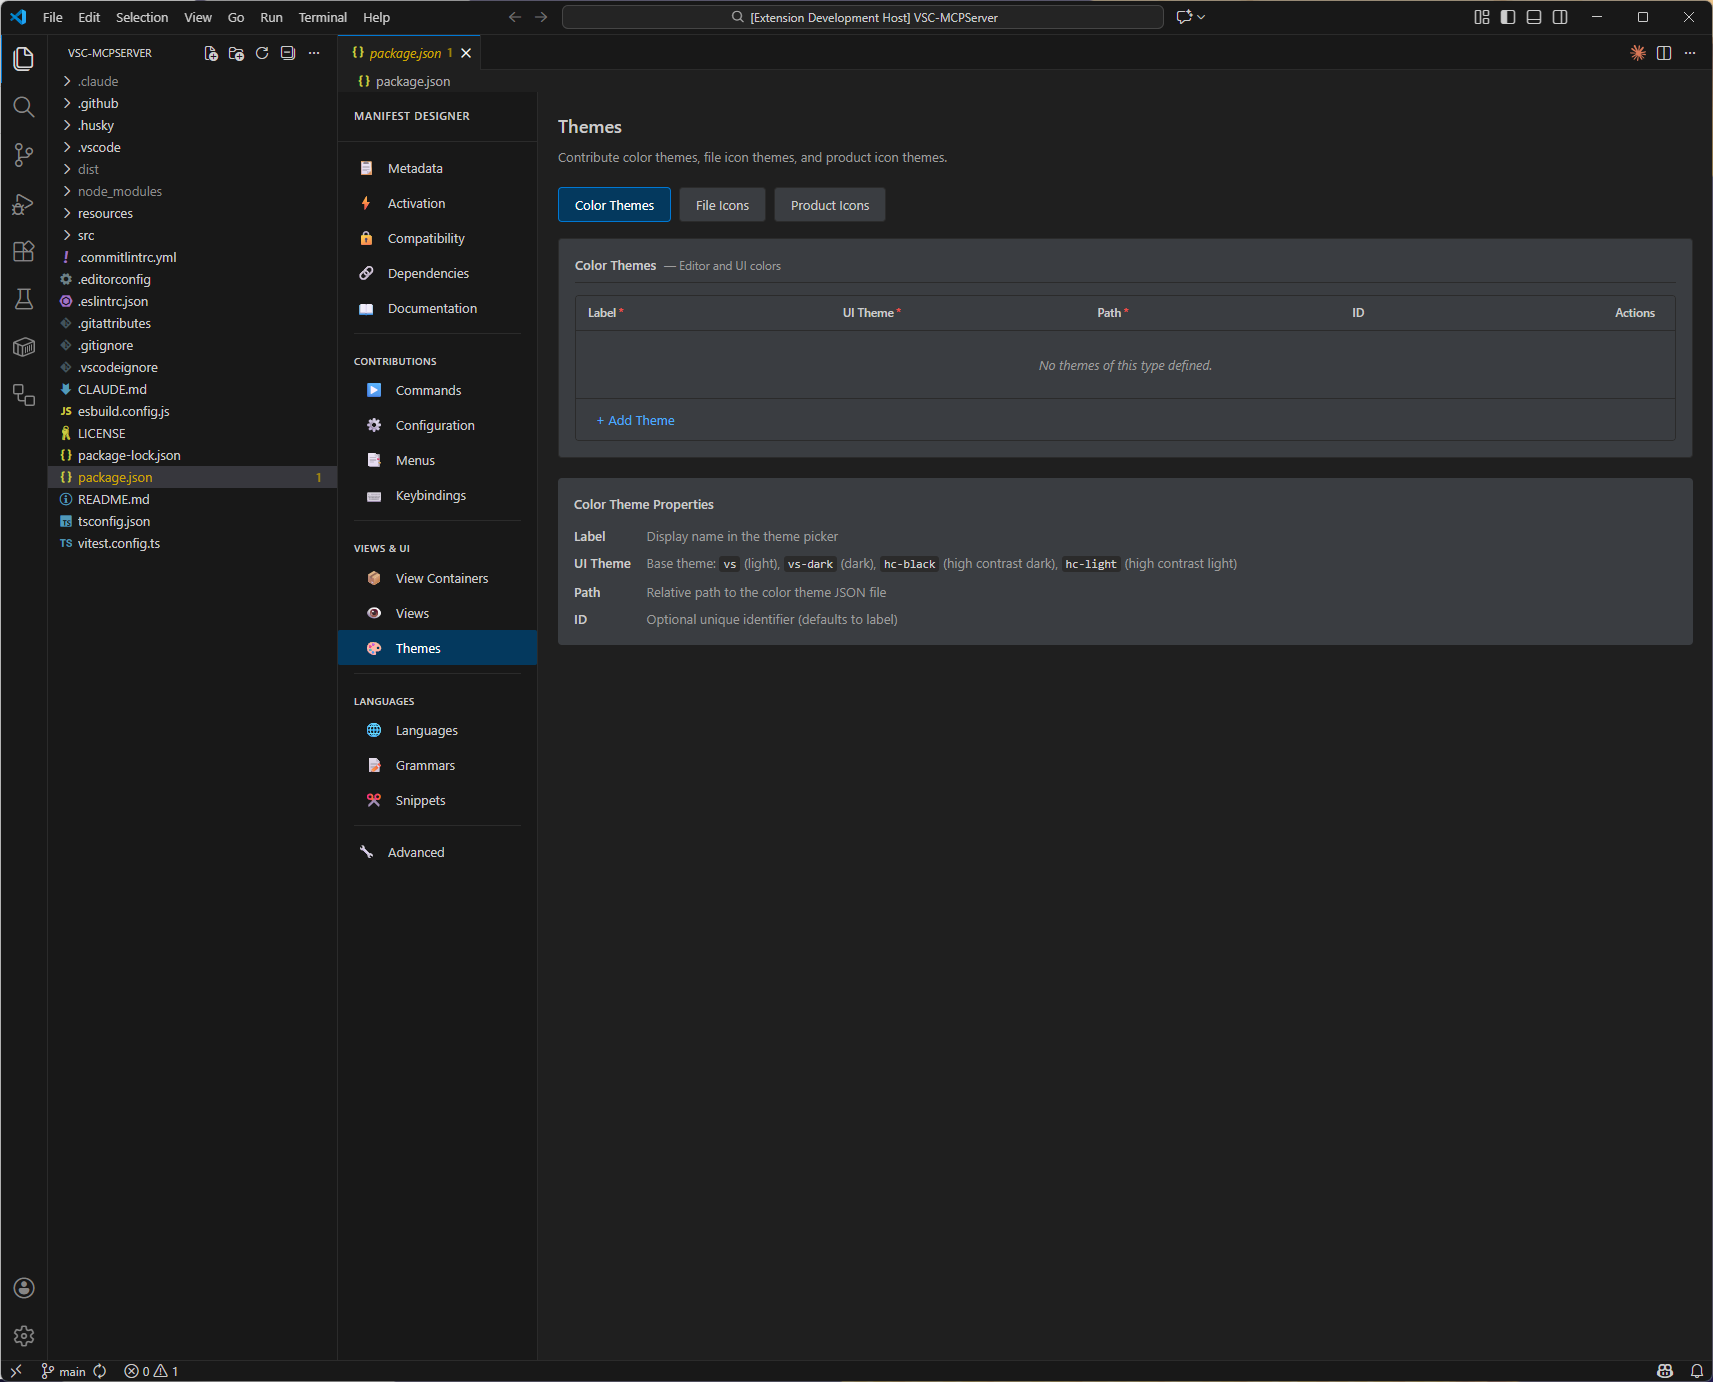
Task: Open explorer Views and More Actions menu
Action: tap(314, 53)
